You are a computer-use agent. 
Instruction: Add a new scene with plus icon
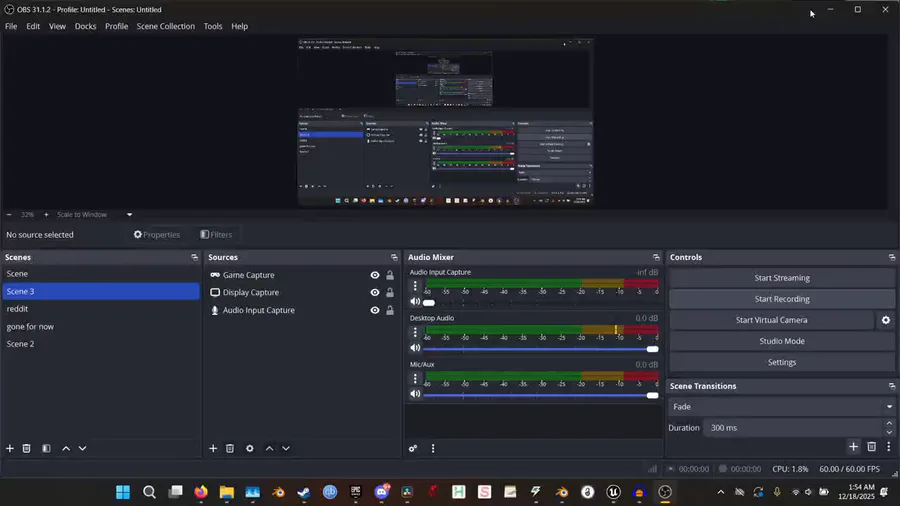(10, 448)
